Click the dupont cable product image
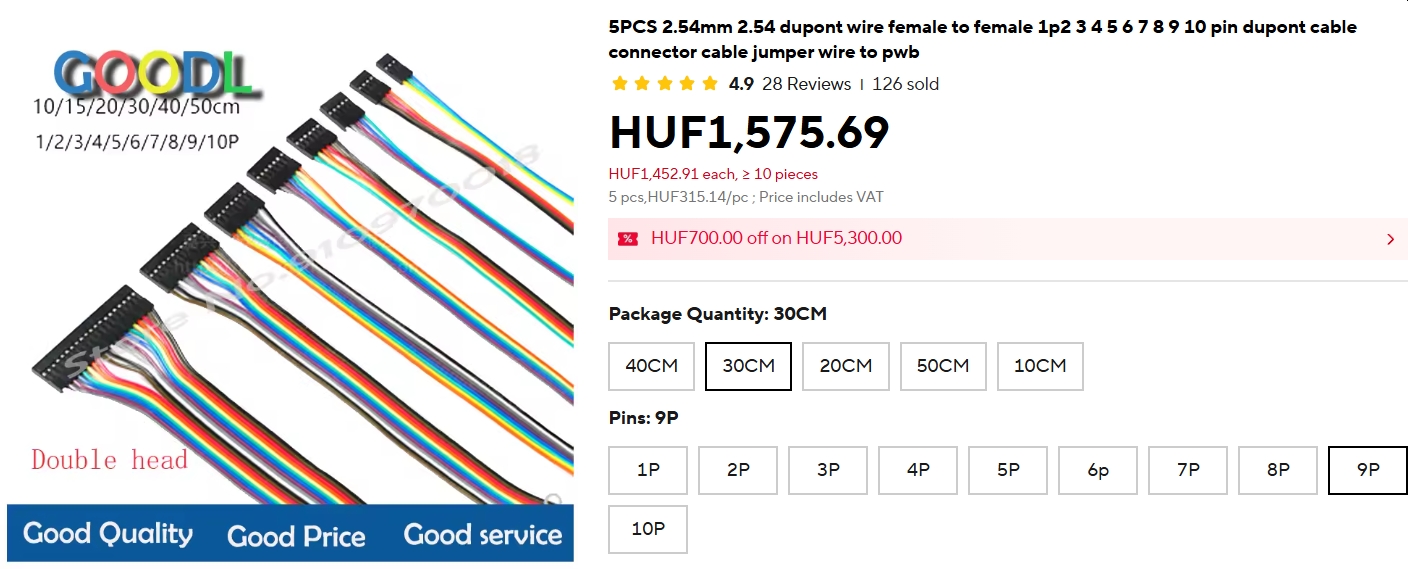Image resolution: width=1408 pixels, height=569 pixels. pos(290,280)
